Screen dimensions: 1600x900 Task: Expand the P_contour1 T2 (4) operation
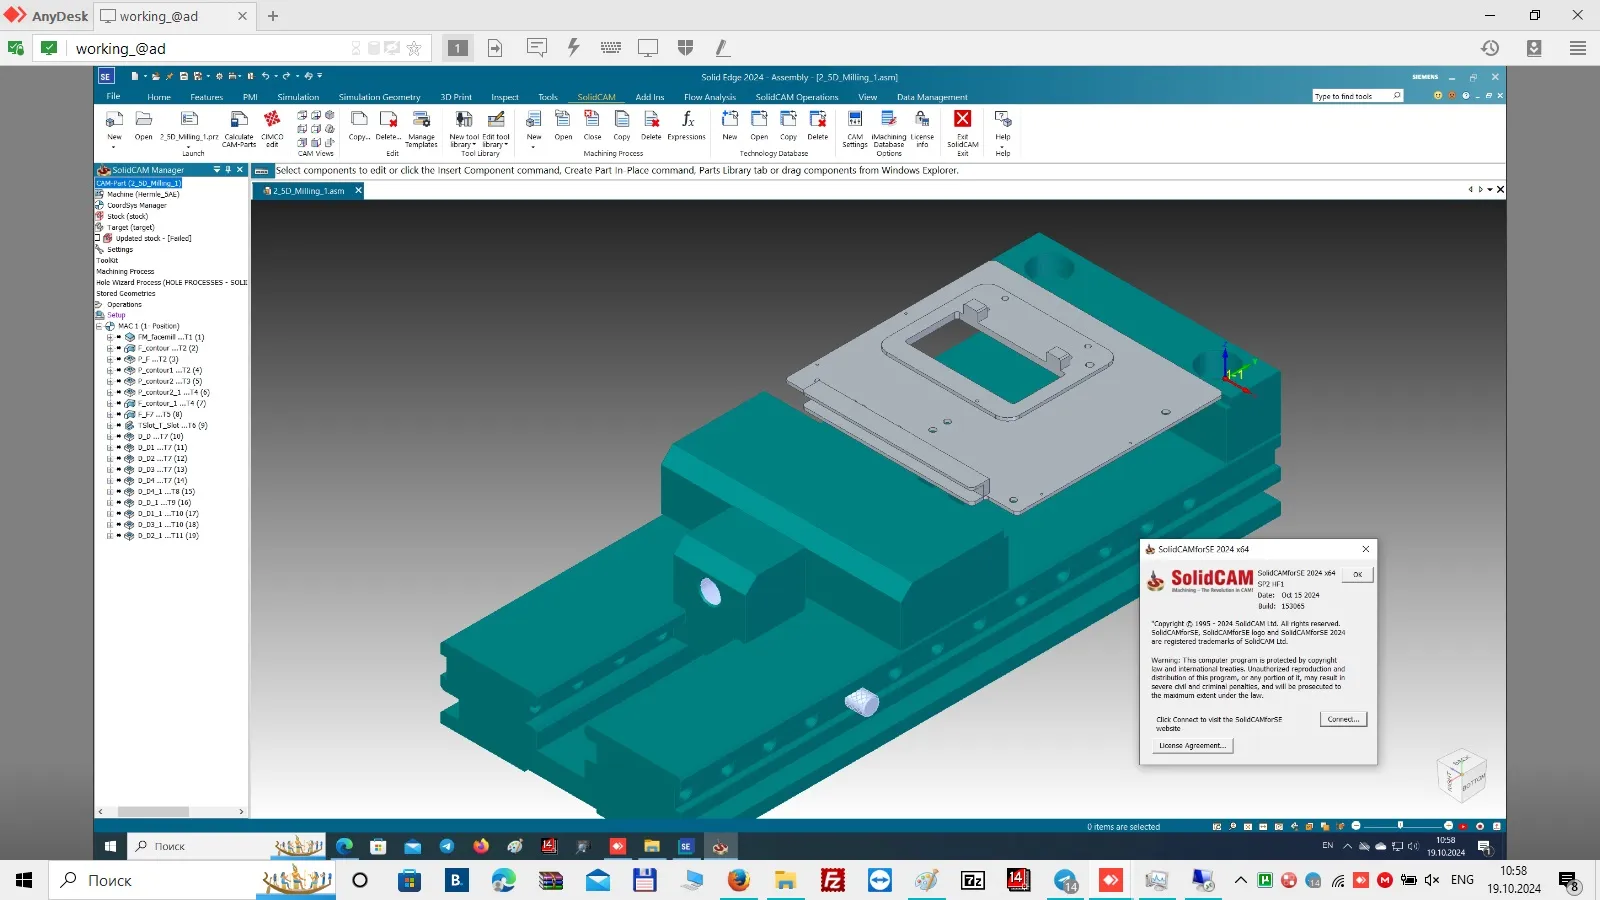tap(109, 370)
